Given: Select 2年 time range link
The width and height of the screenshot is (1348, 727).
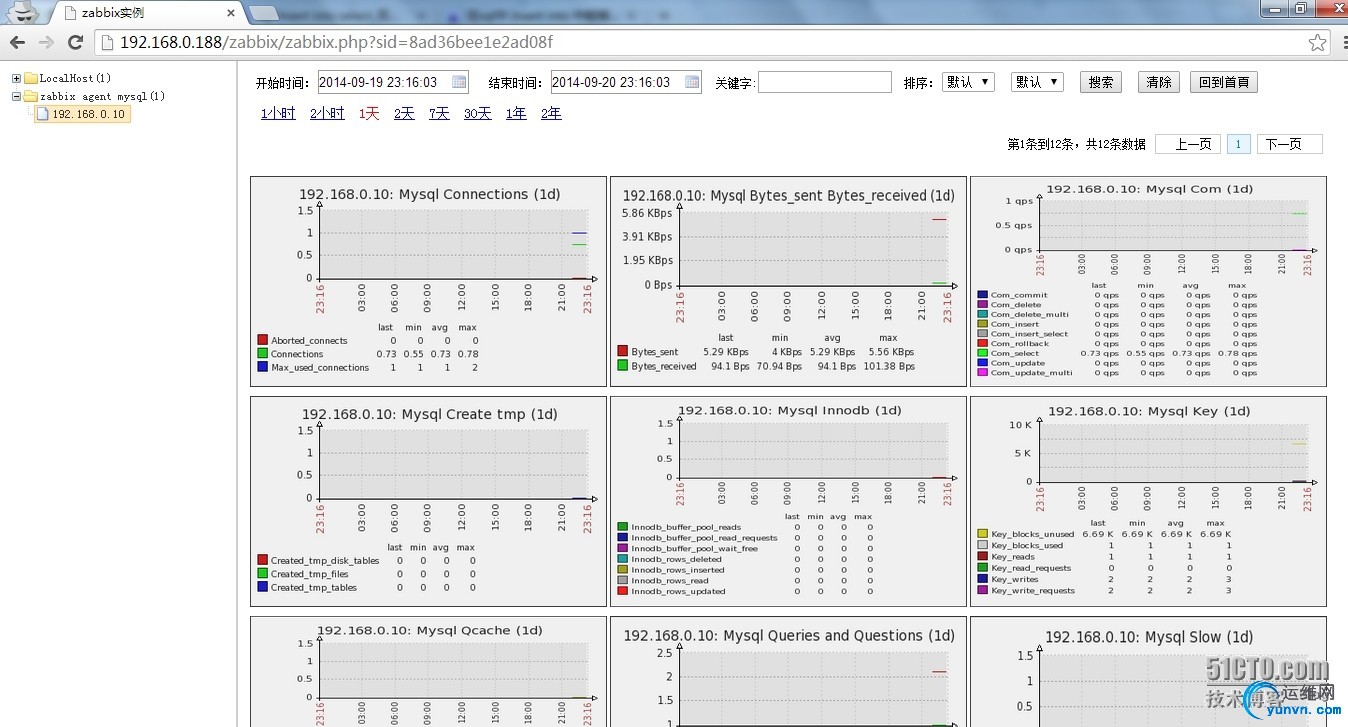Looking at the screenshot, I should click(x=551, y=114).
